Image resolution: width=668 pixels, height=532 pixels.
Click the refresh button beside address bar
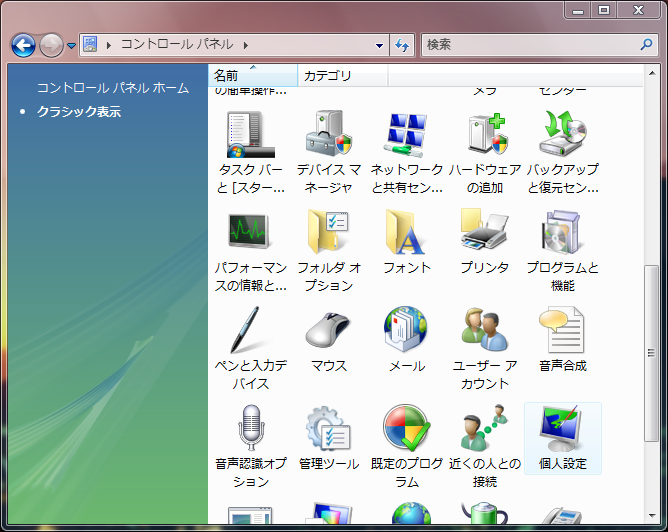click(x=402, y=45)
